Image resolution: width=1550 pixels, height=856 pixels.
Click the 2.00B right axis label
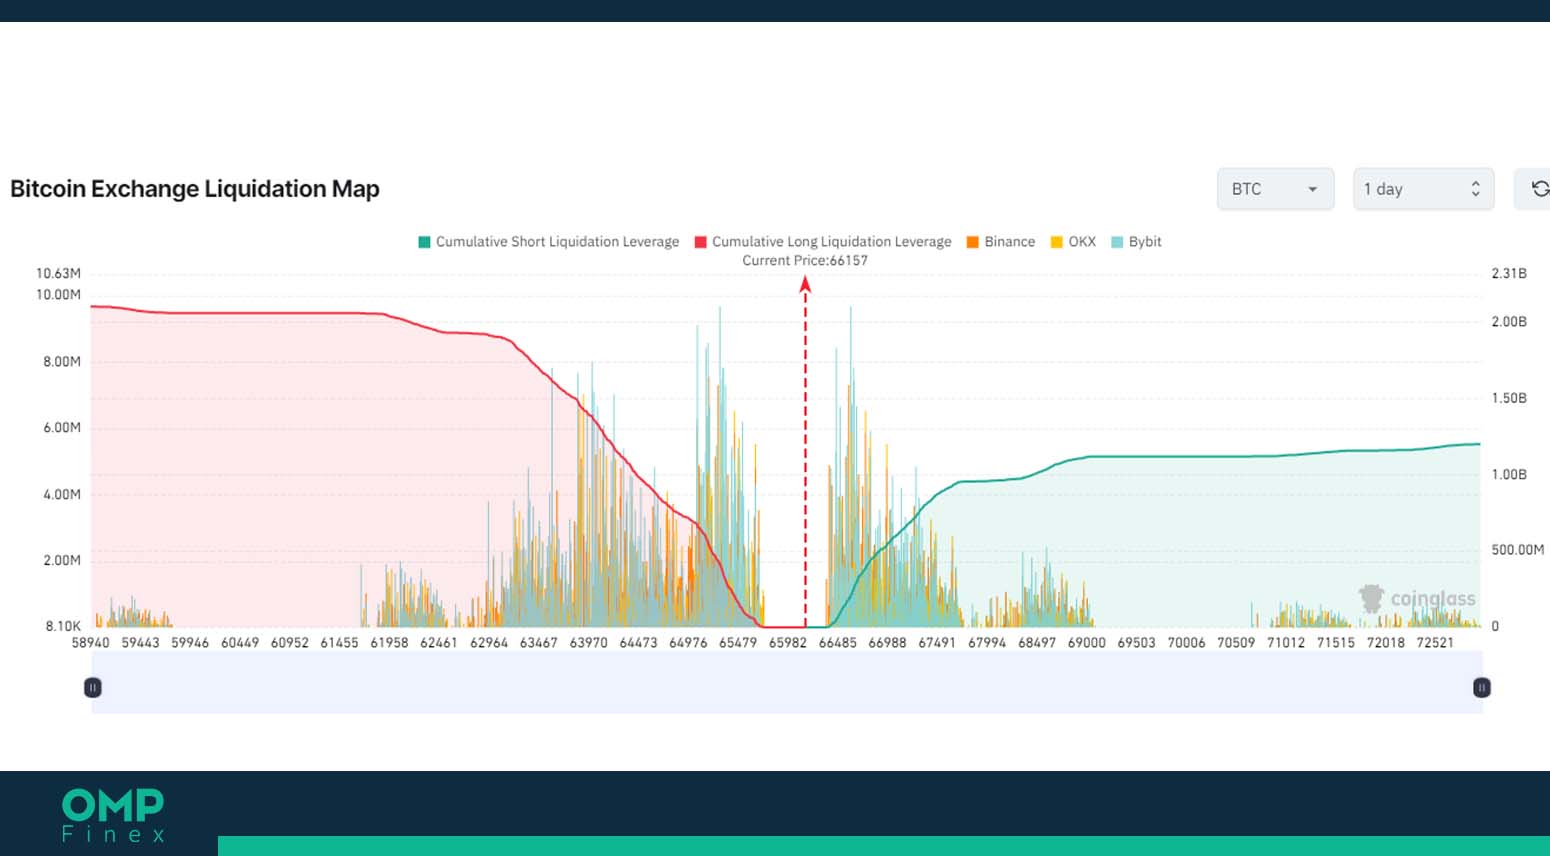(1509, 321)
